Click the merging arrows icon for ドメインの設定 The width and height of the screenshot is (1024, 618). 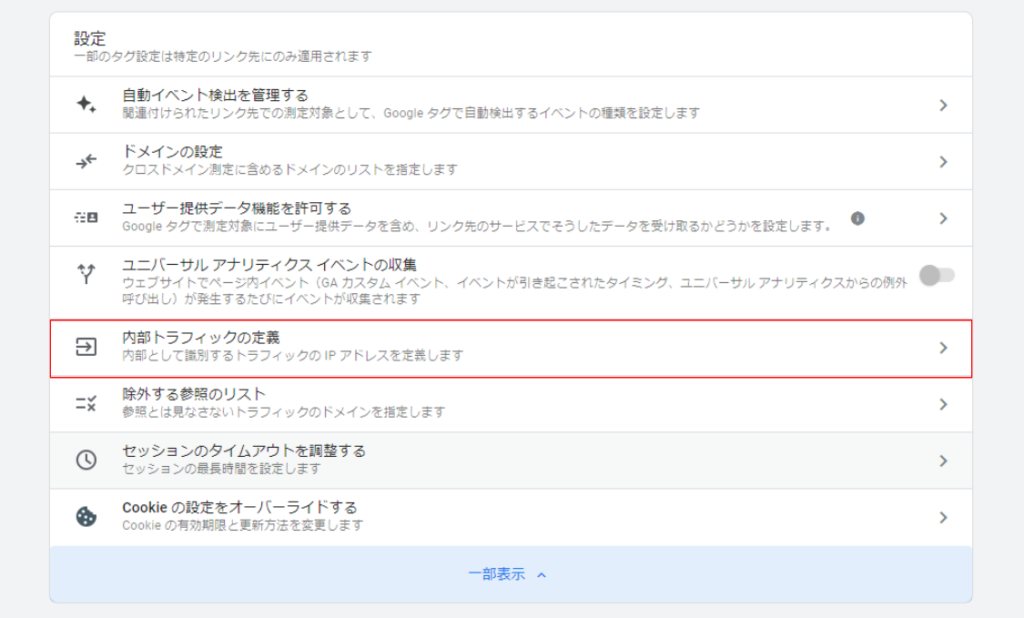[x=86, y=161]
